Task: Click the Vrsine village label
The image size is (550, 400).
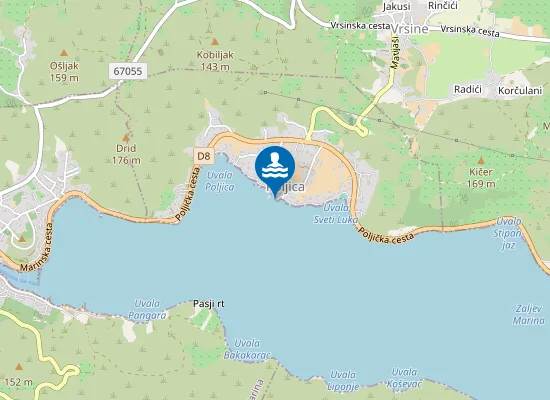Action: pos(410,29)
